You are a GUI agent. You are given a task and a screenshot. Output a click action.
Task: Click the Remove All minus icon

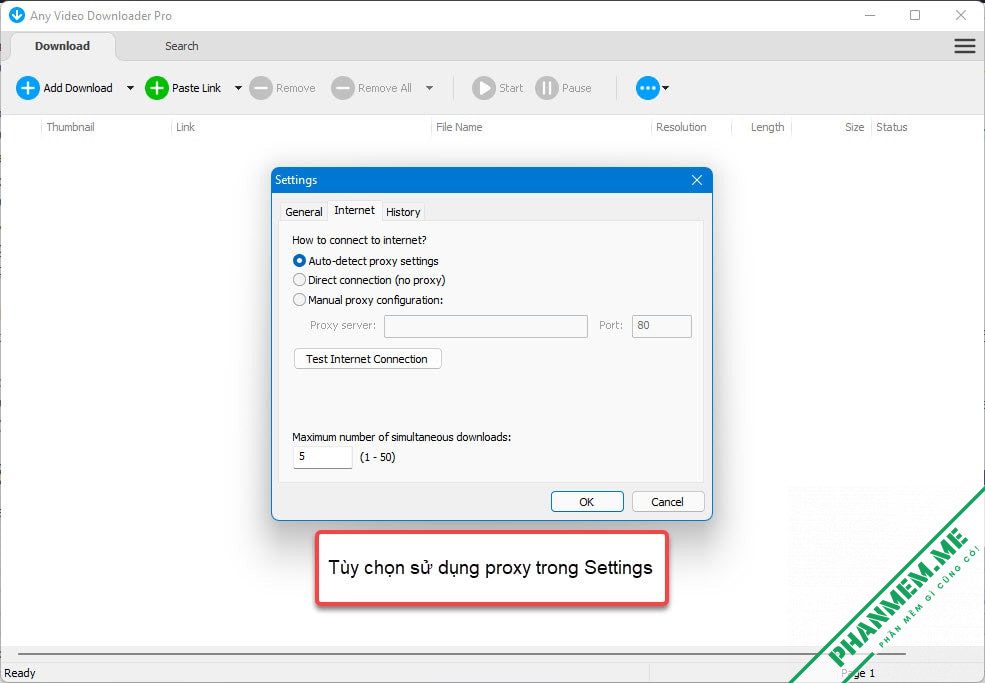pyautogui.click(x=343, y=88)
